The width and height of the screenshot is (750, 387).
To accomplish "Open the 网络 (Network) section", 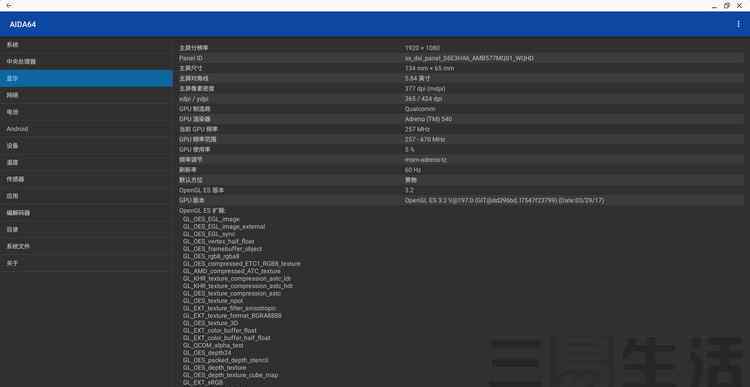I will (x=86, y=95).
